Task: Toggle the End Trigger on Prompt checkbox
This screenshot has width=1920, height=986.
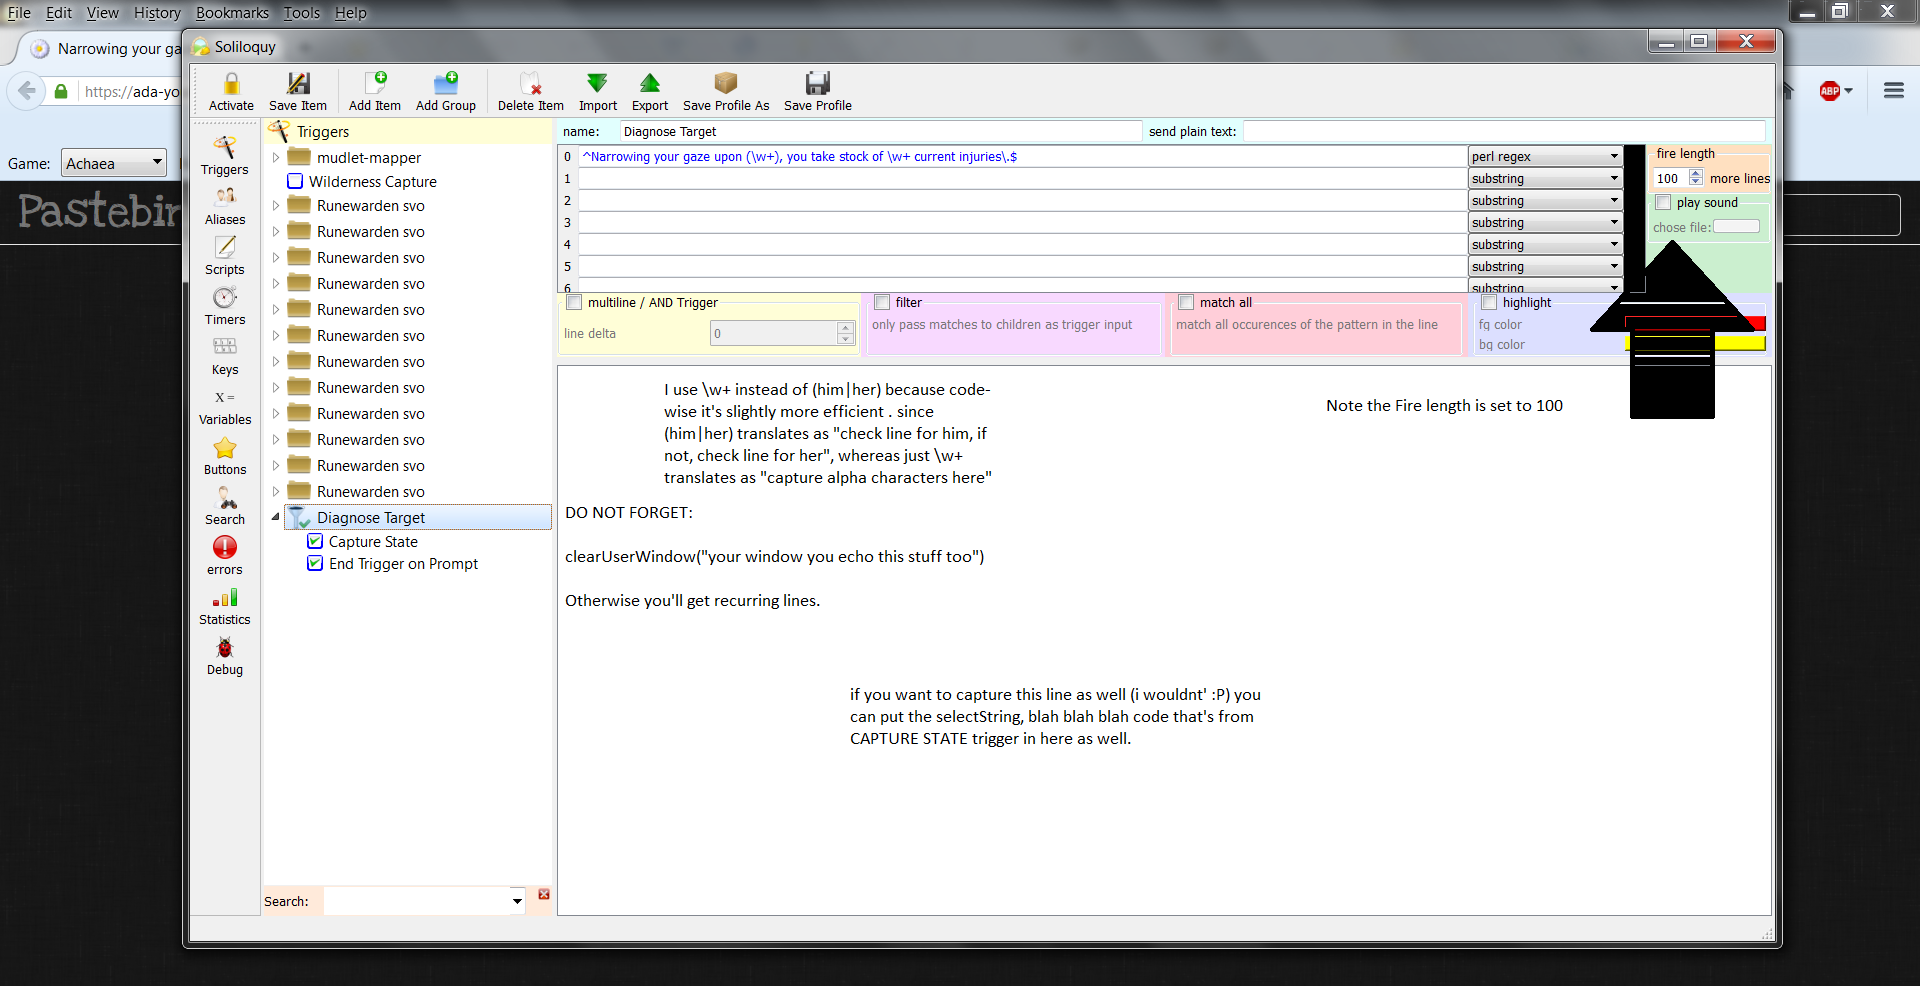Action: point(315,563)
